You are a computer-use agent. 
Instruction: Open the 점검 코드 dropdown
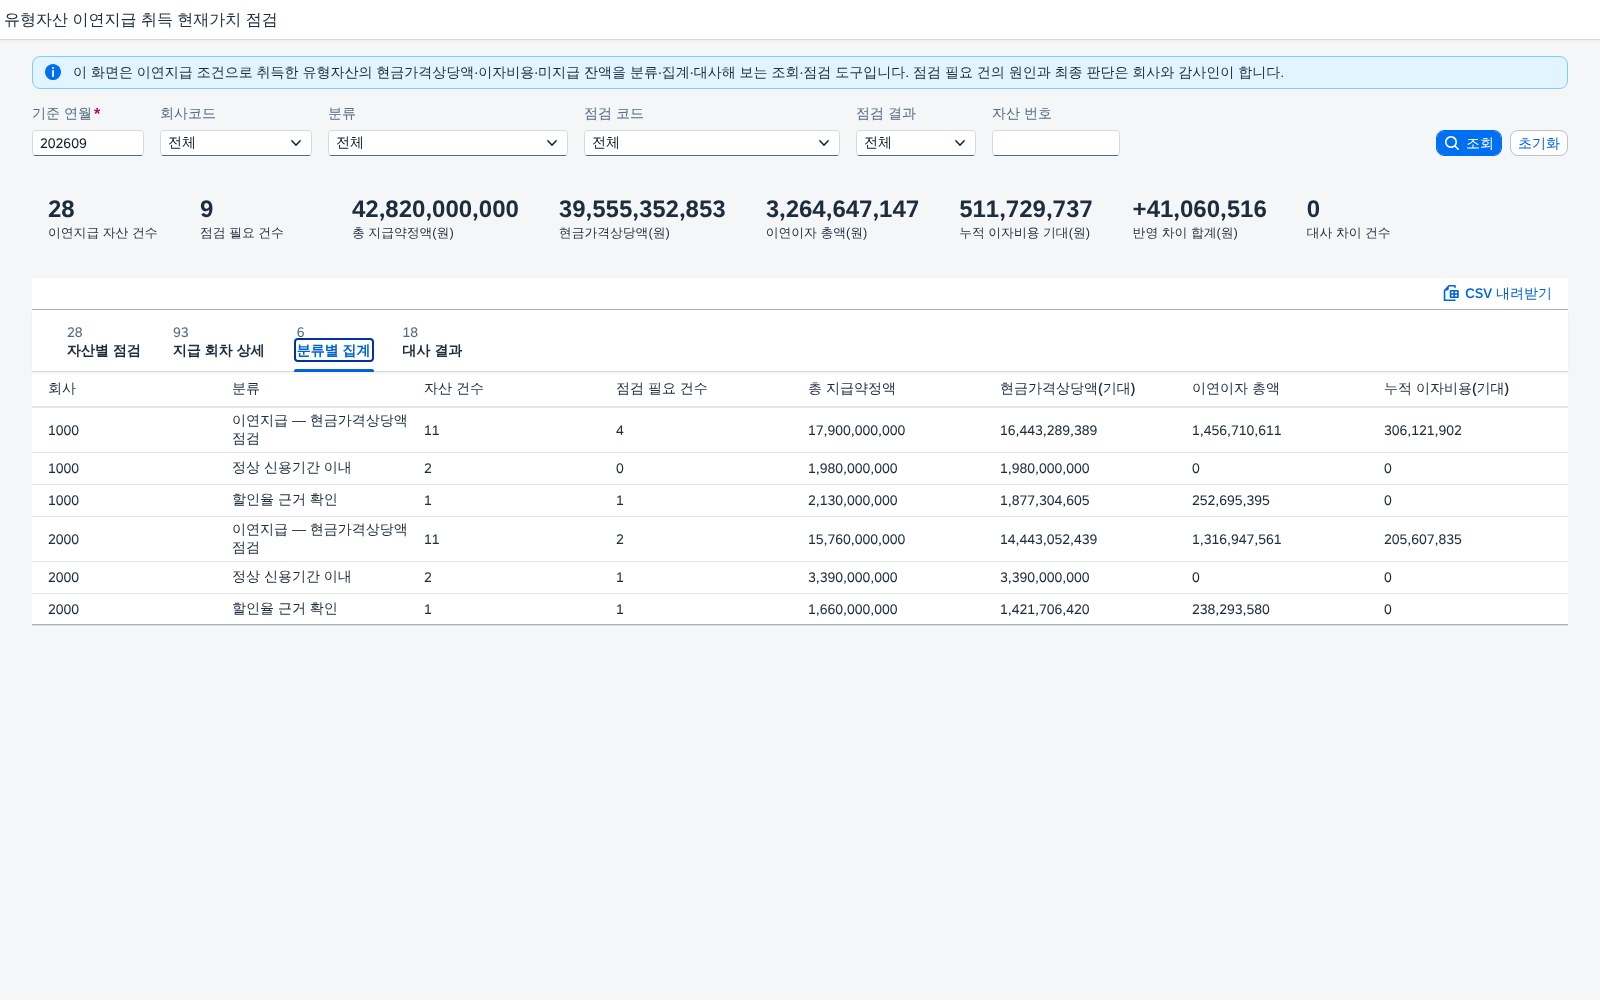[x=712, y=143]
